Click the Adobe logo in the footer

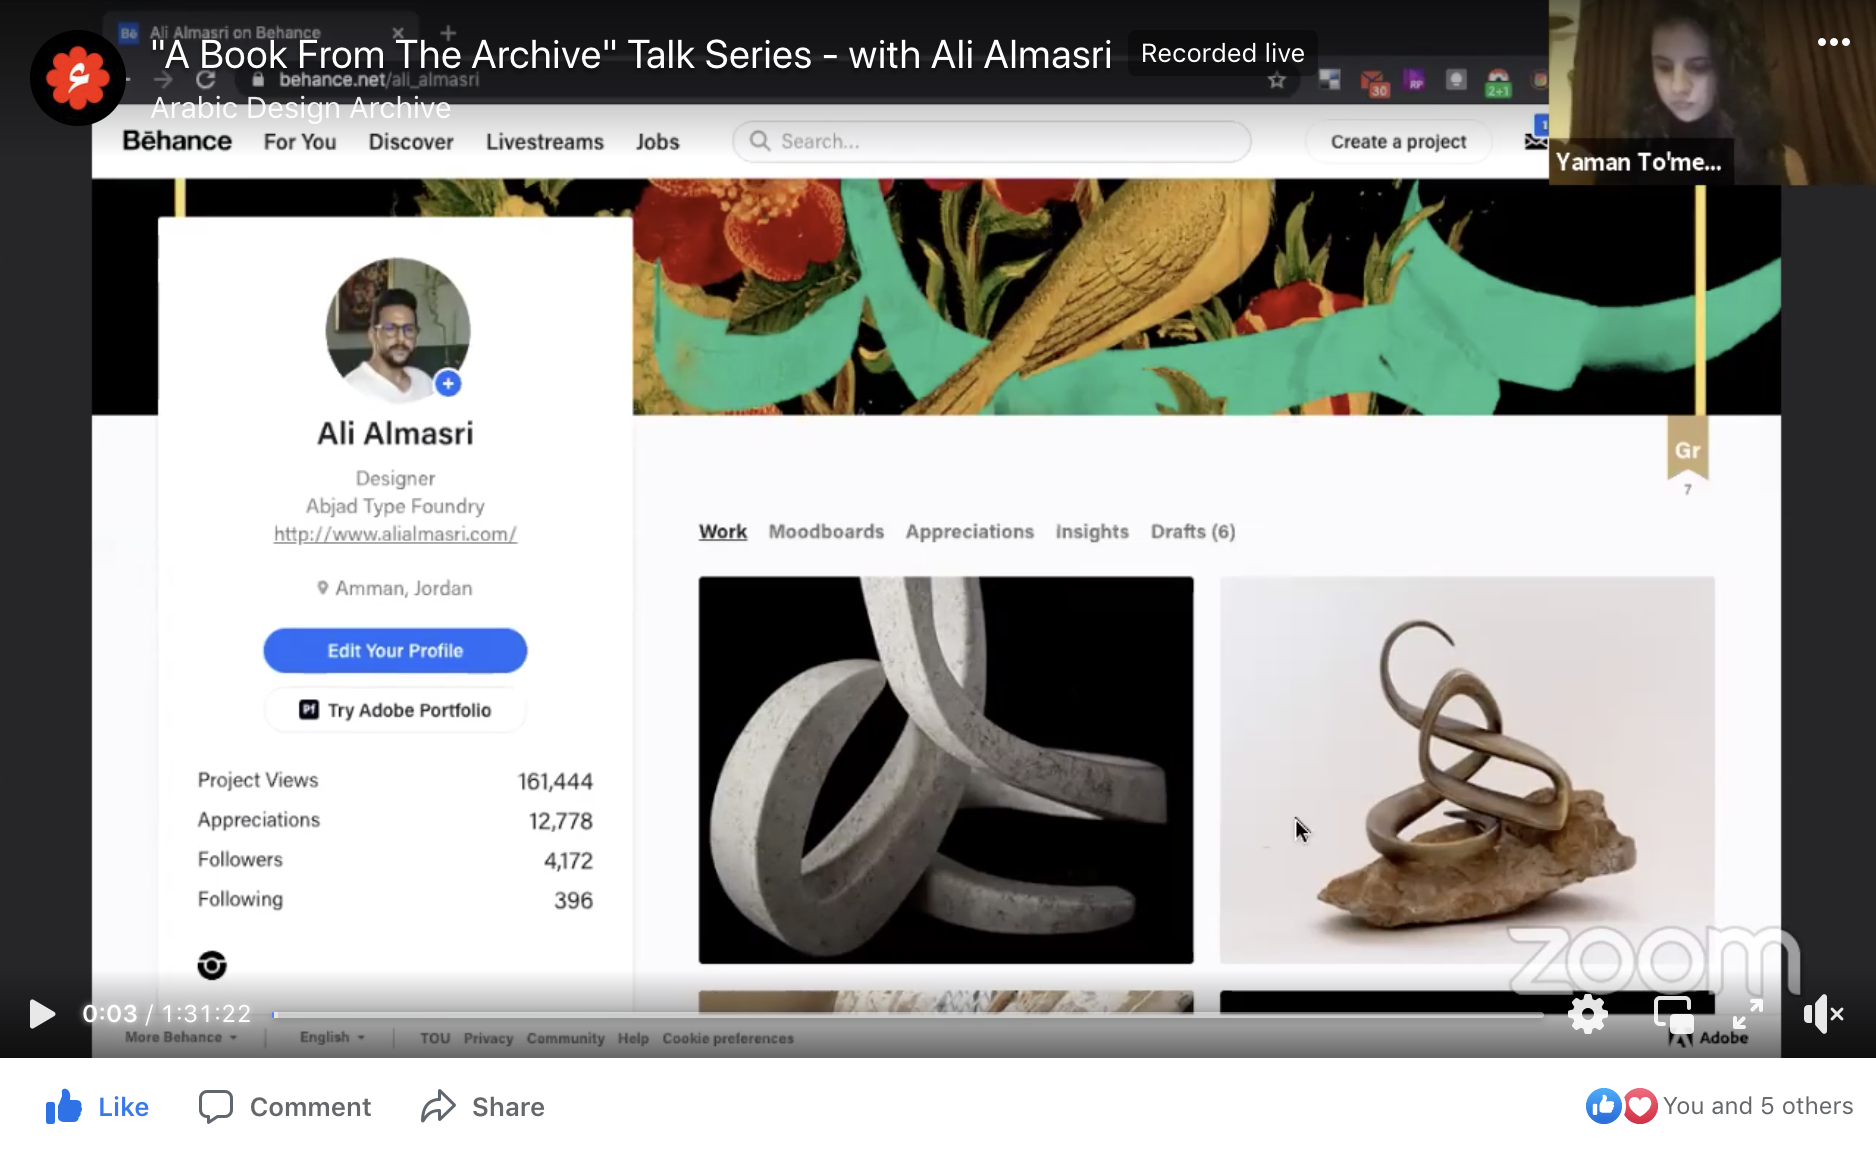tap(1709, 1038)
